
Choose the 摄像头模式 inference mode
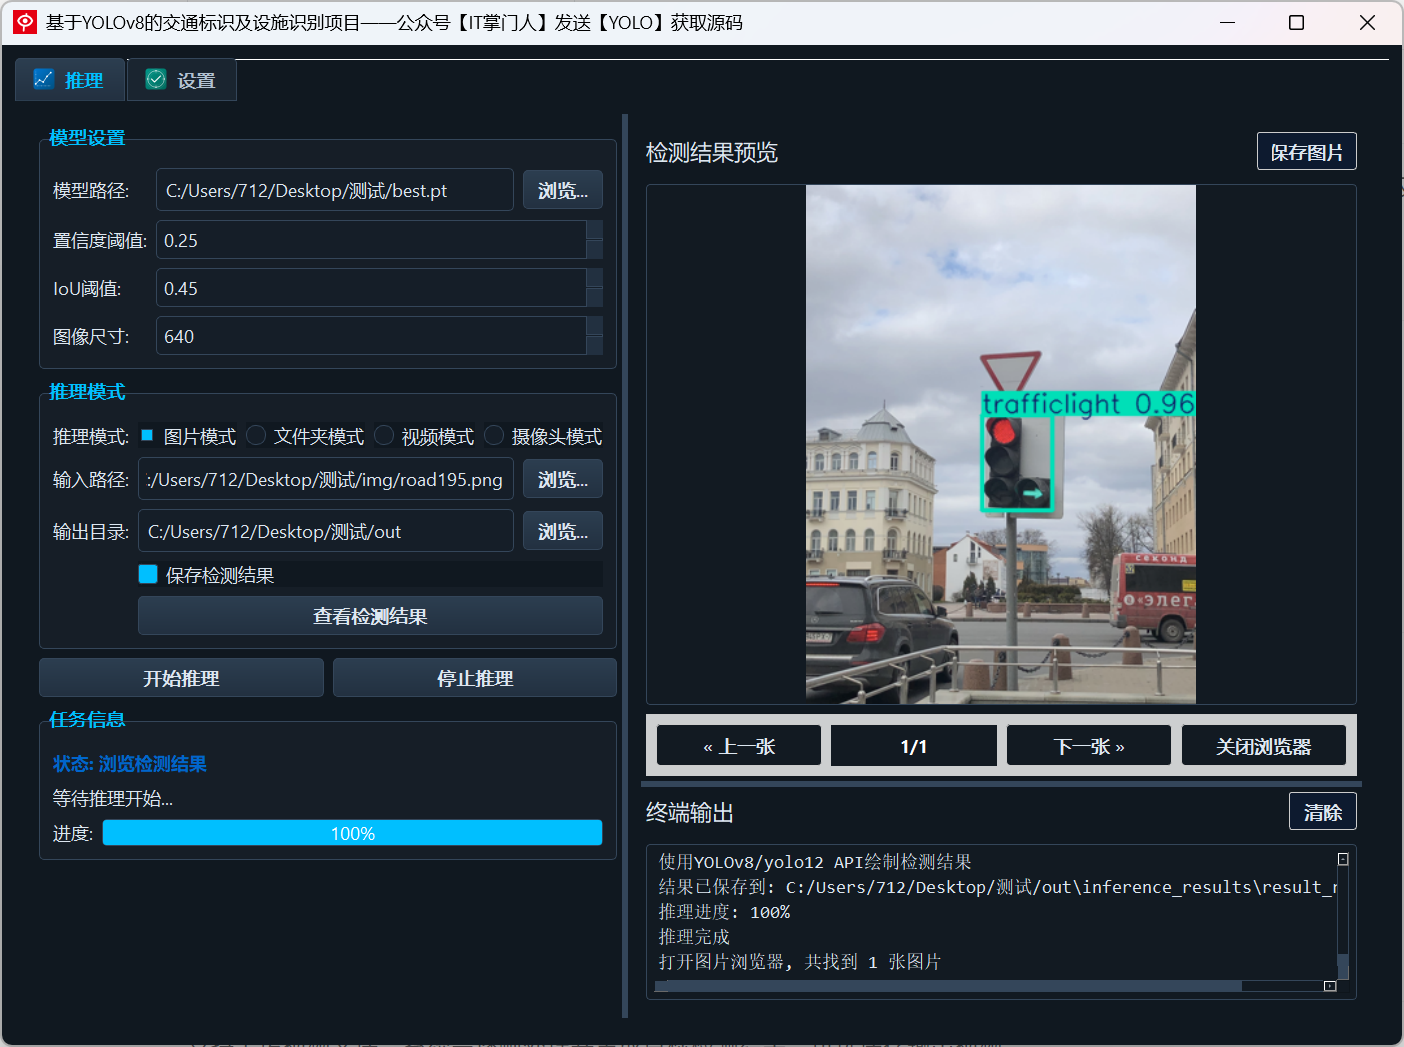(494, 435)
